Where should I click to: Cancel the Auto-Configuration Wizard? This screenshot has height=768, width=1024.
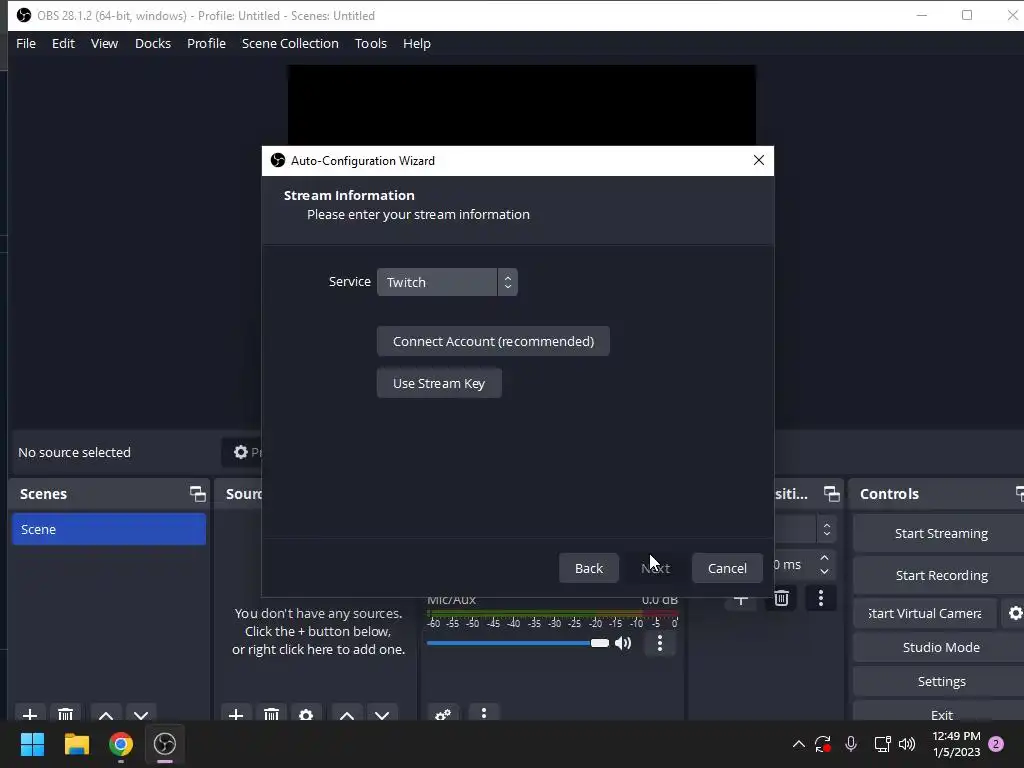[727, 568]
